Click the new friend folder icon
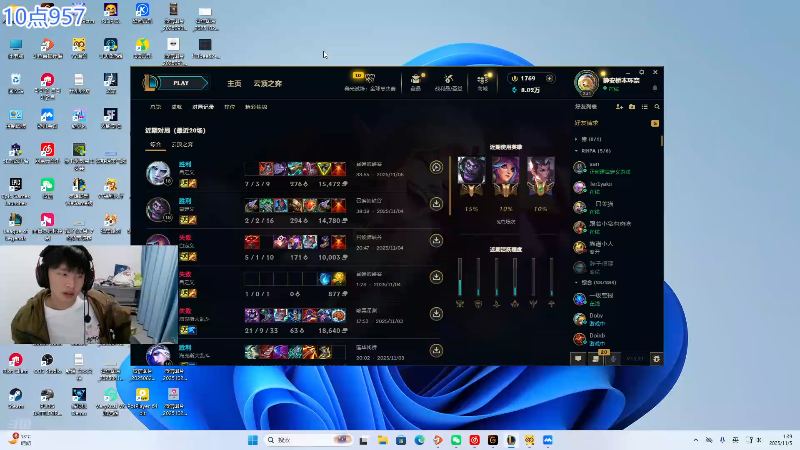This screenshot has height=450, width=800. click(632, 107)
